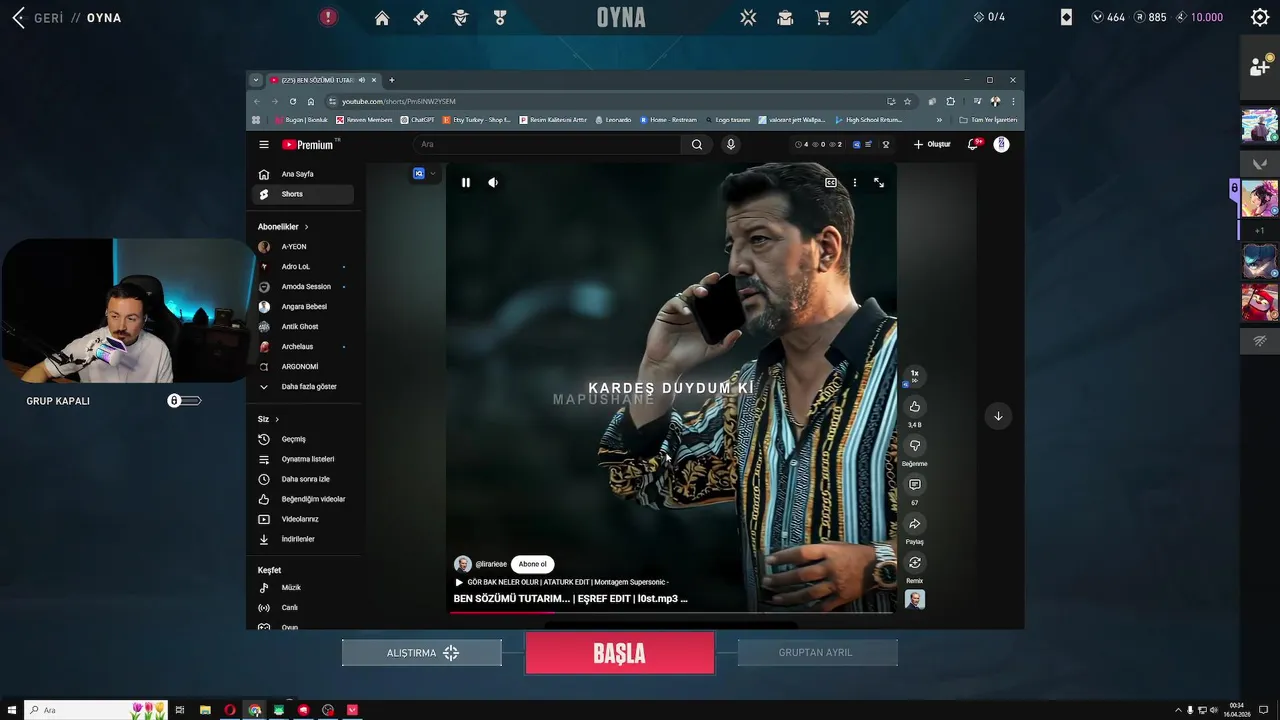Viewport: 1280px width, 720px height.
Task: Open Beğendiğim videolar
Action: click(303, 499)
